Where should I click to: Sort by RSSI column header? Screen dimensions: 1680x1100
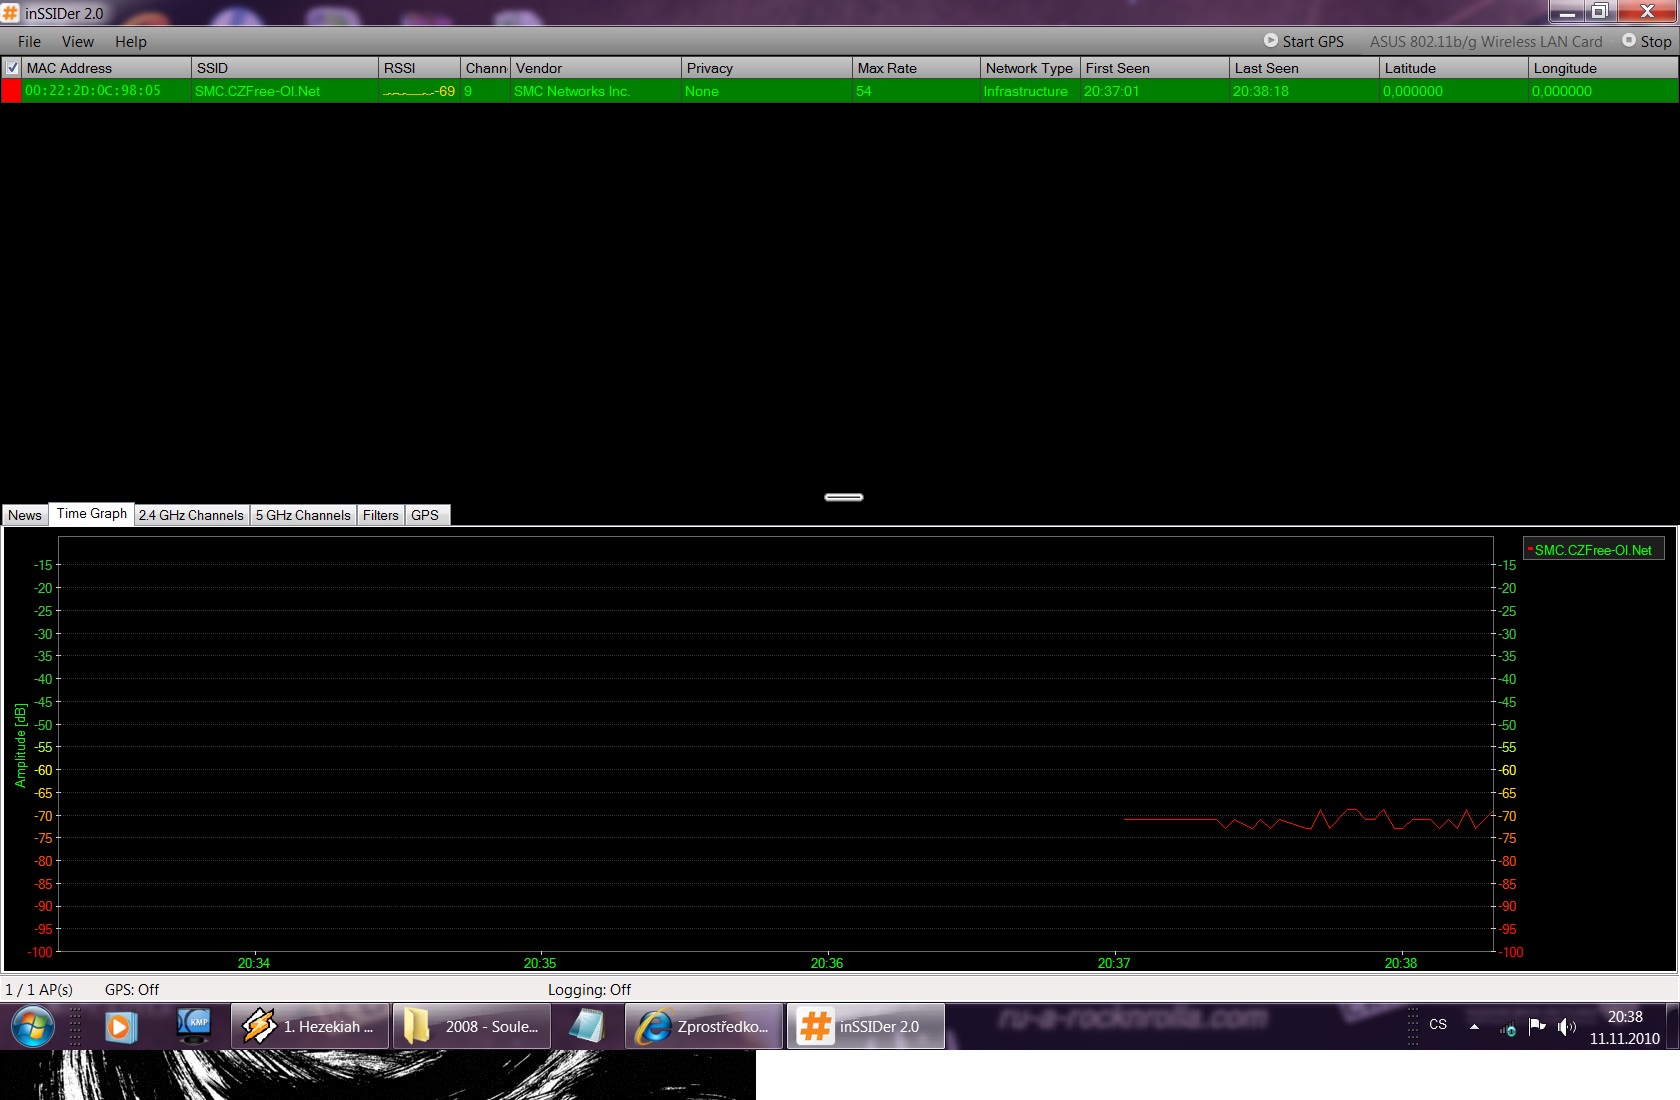(x=420, y=68)
